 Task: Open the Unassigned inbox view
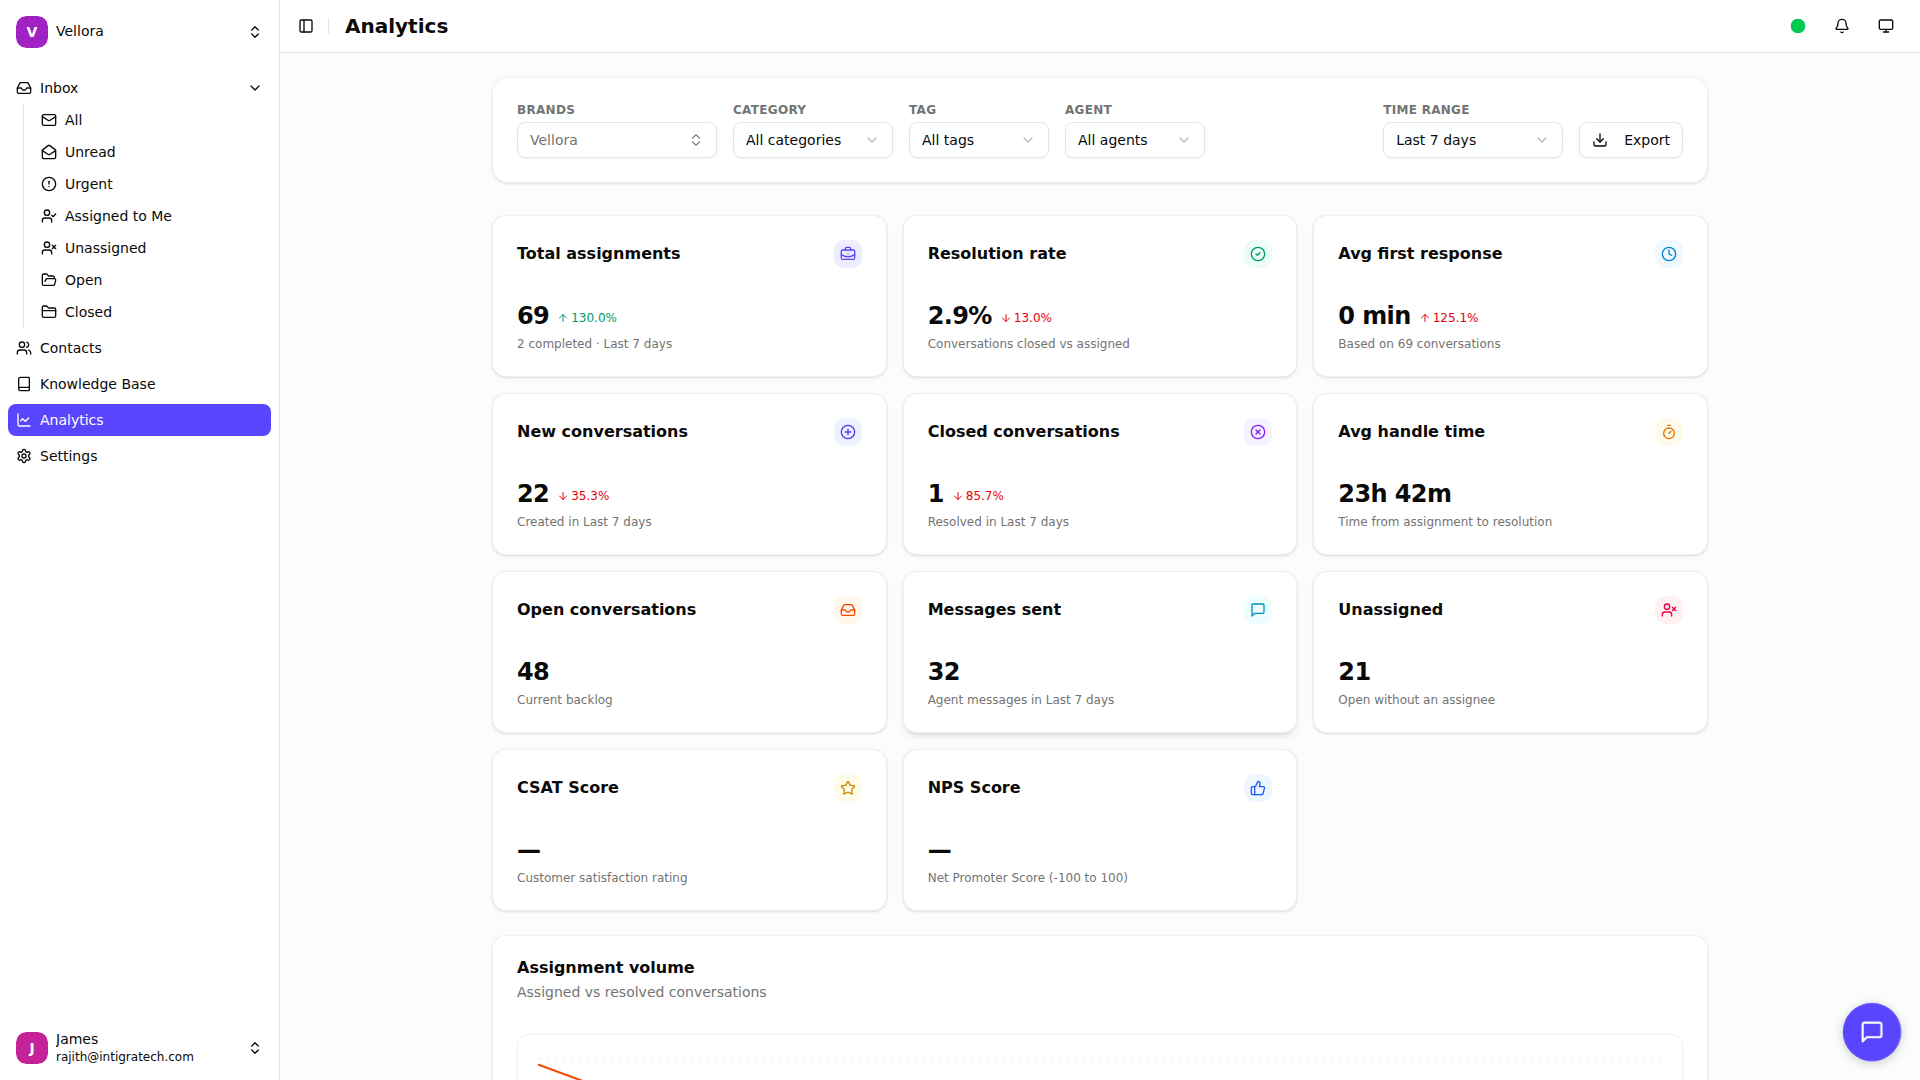pos(152,248)
